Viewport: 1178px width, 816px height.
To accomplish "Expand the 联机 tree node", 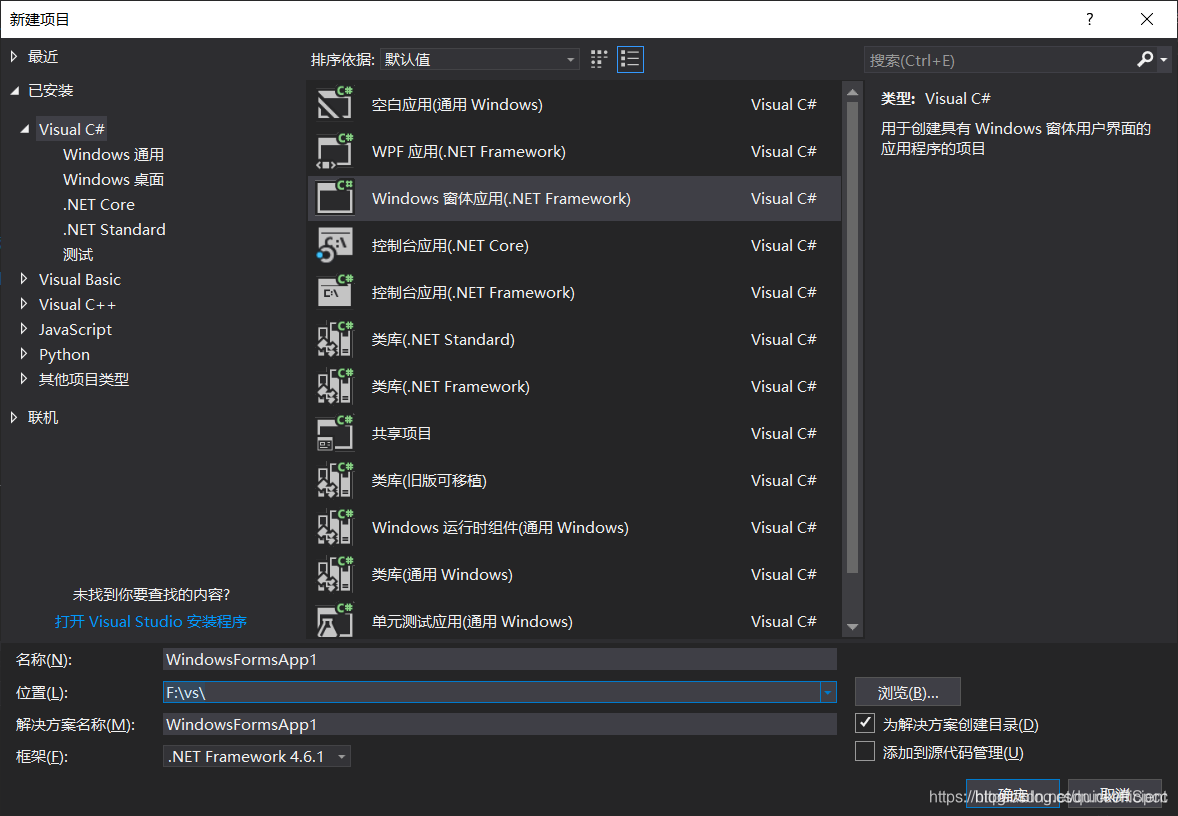I will click(x=14, y=417).
